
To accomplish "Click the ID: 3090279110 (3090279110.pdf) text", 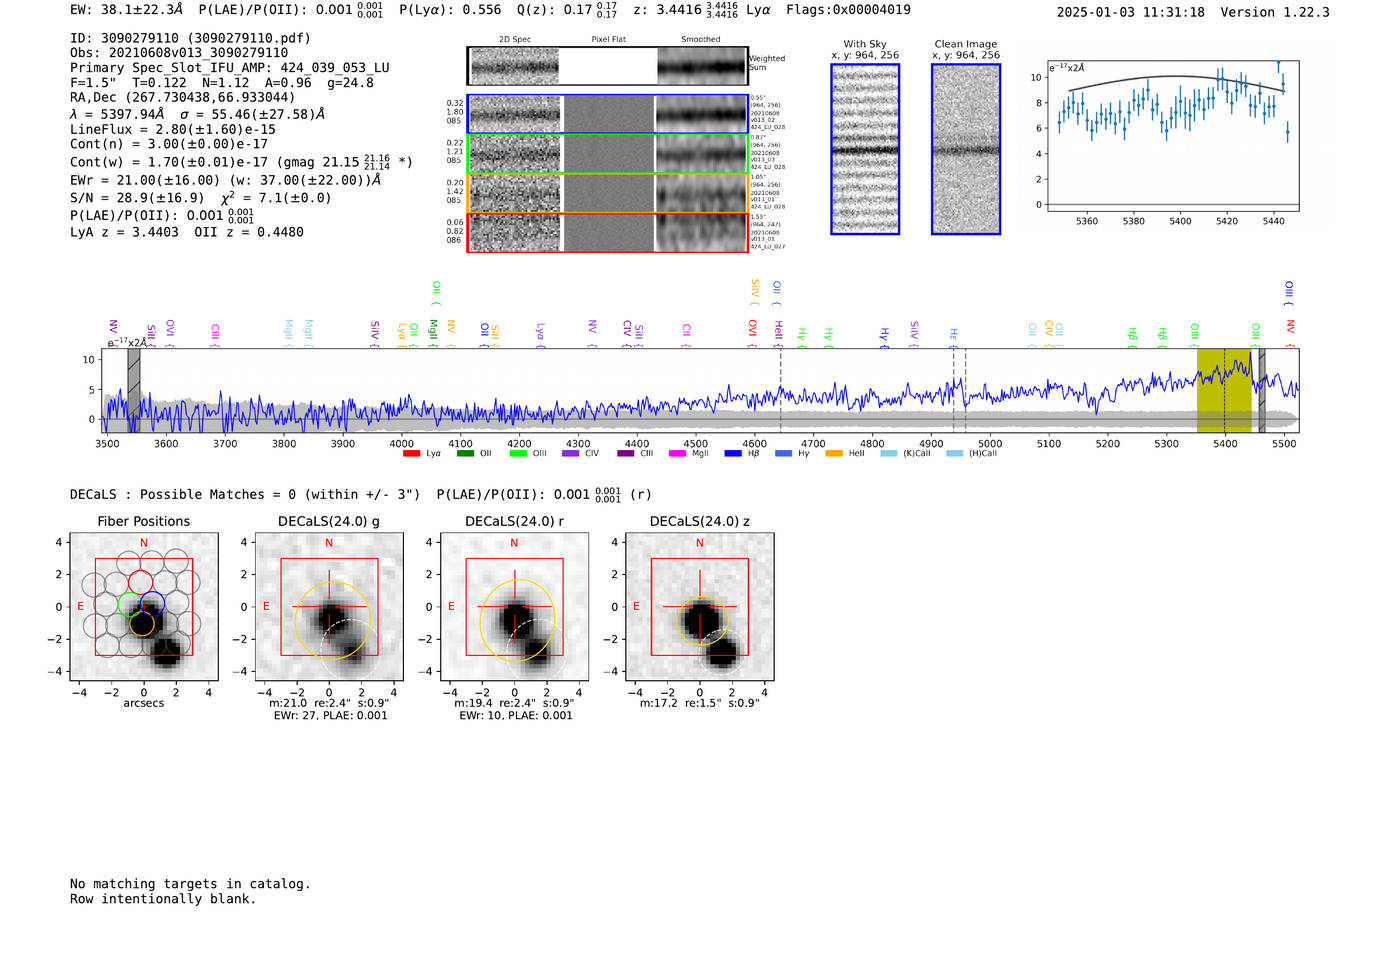I will (x=190, y=38).
